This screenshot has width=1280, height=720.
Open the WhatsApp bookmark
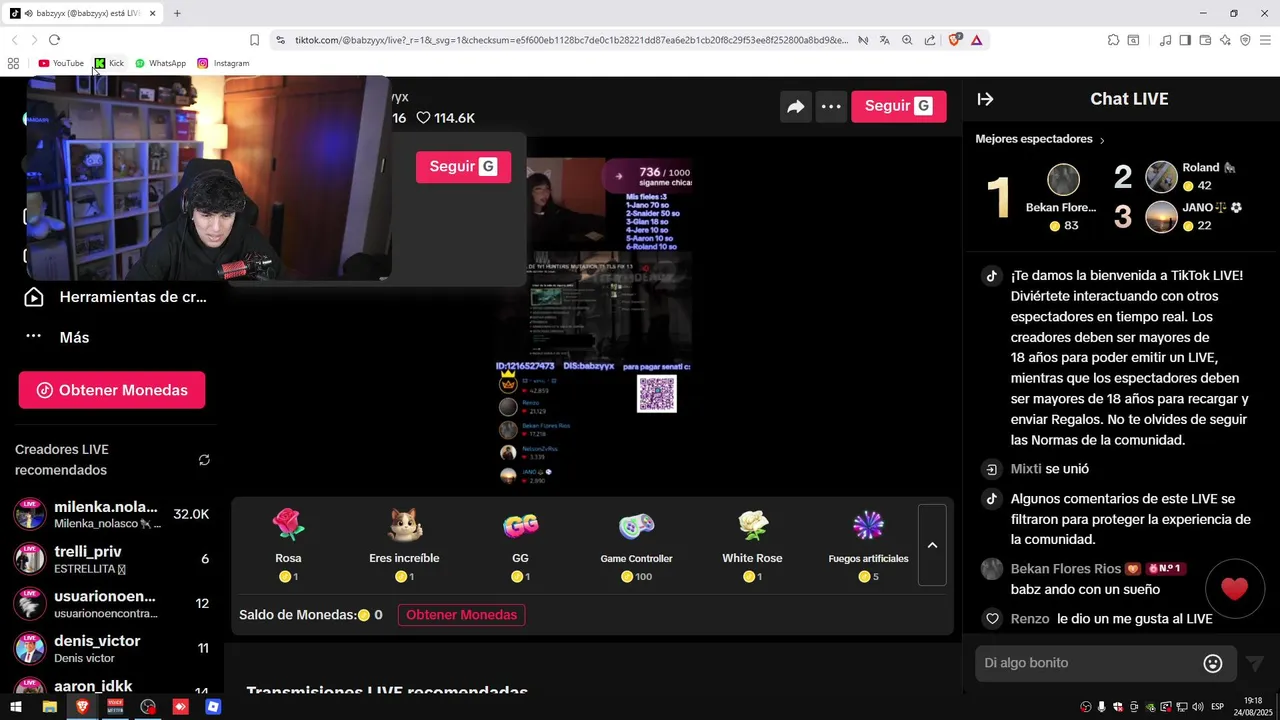coord(160,63)
